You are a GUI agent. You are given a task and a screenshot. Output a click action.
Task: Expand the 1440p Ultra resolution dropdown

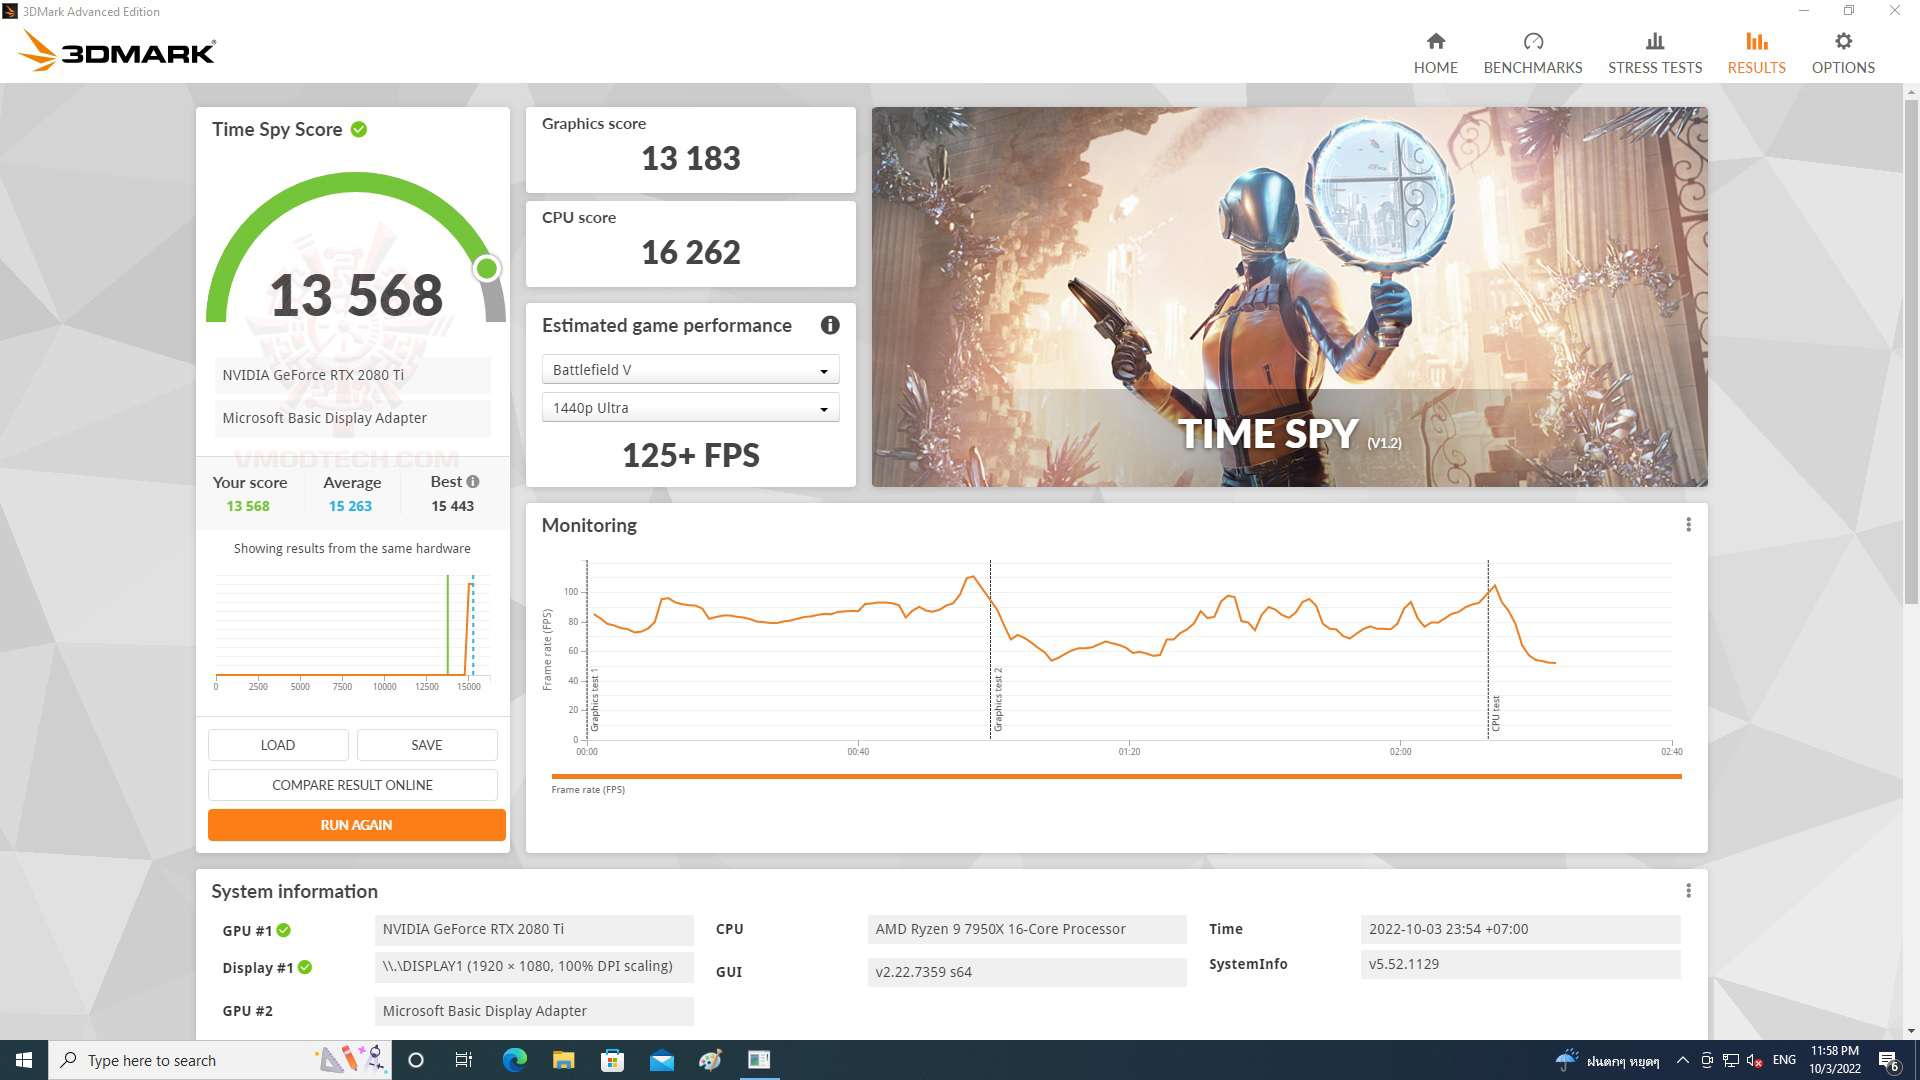pyautogui.click(x=822, y=406)
